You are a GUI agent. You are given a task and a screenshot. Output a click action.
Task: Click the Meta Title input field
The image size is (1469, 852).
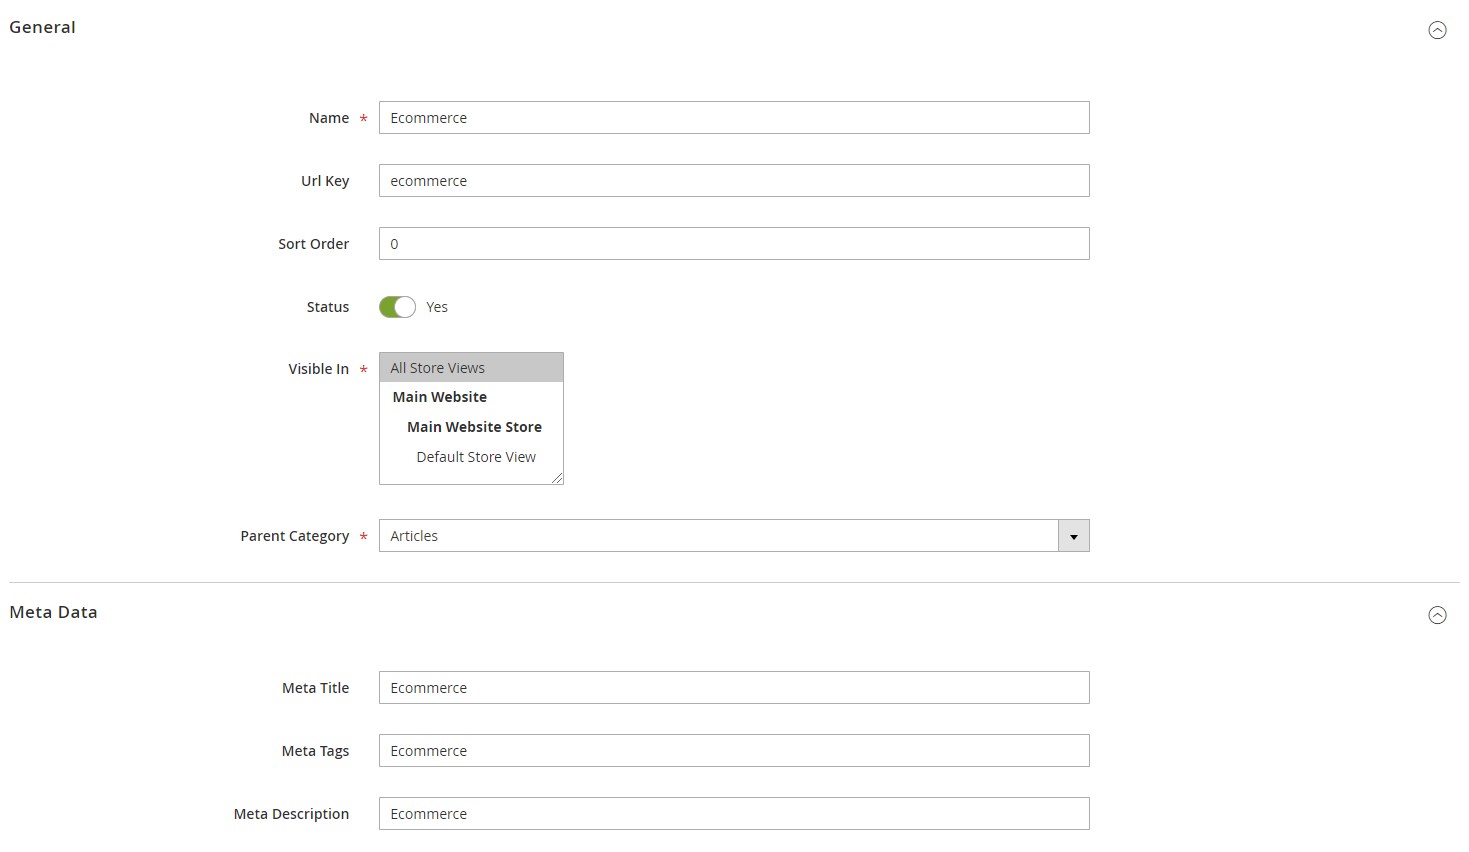coord(734,688)
